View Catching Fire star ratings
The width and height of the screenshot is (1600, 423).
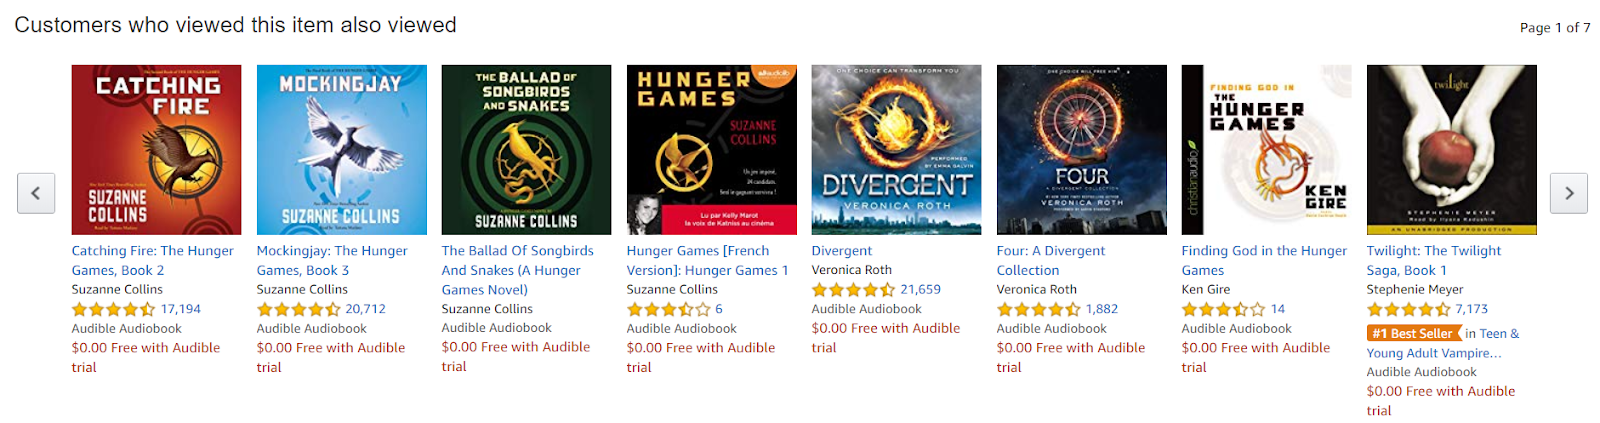click(114, 310)
